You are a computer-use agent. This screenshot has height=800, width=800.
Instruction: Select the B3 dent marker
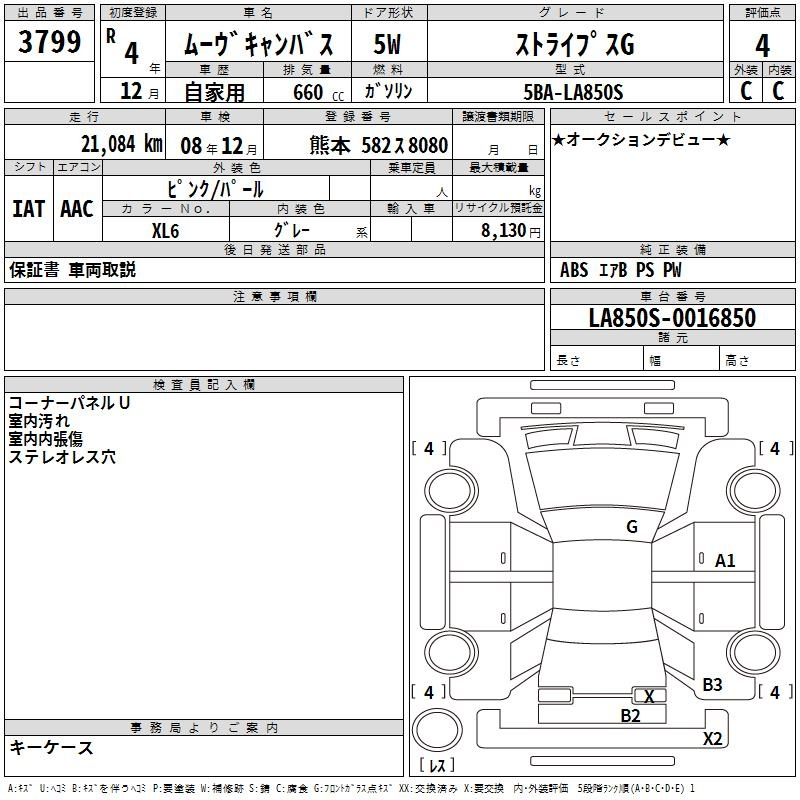tap(712, 684)
